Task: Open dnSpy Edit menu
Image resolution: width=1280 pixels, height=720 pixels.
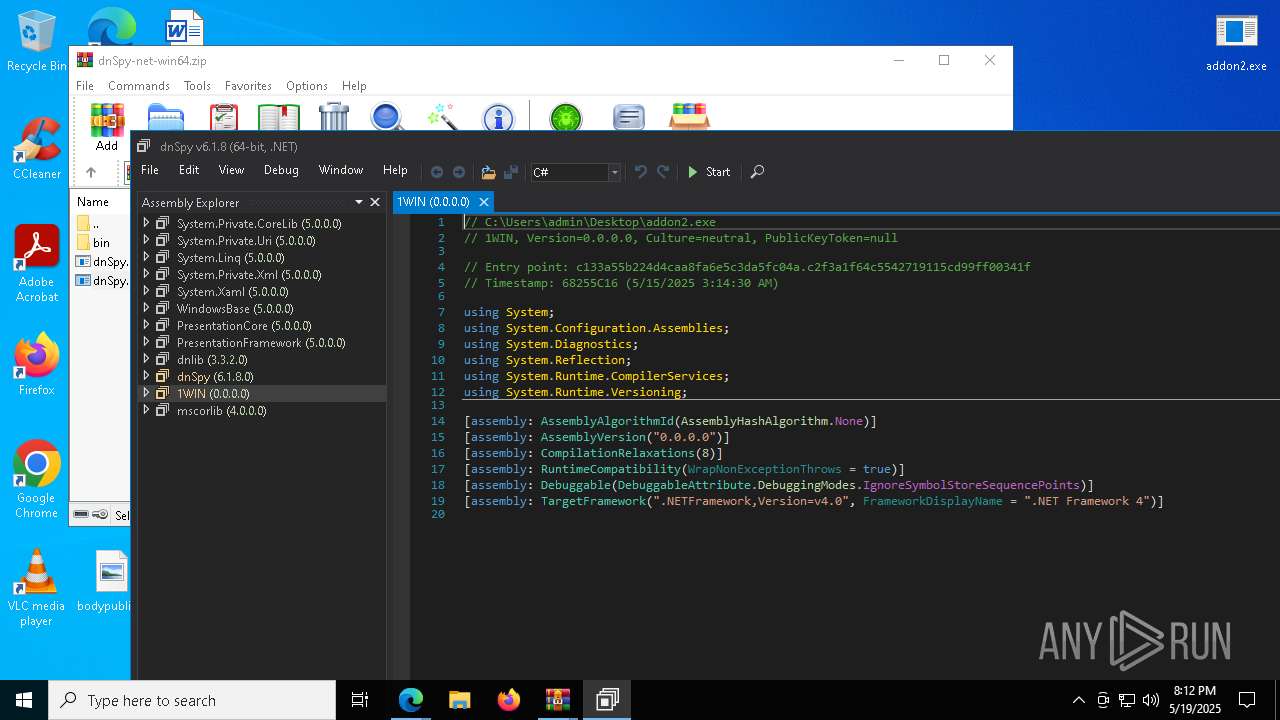Action: coord(189,170)
